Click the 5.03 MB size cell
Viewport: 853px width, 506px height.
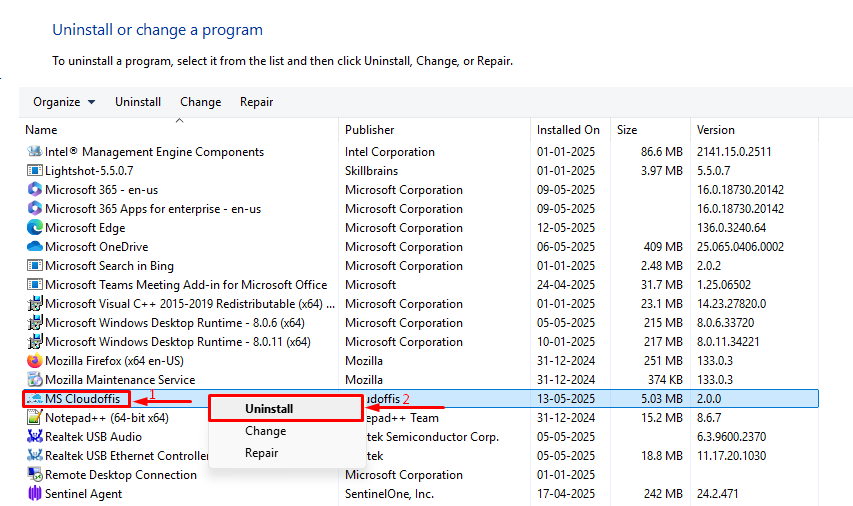click(662, 399)
